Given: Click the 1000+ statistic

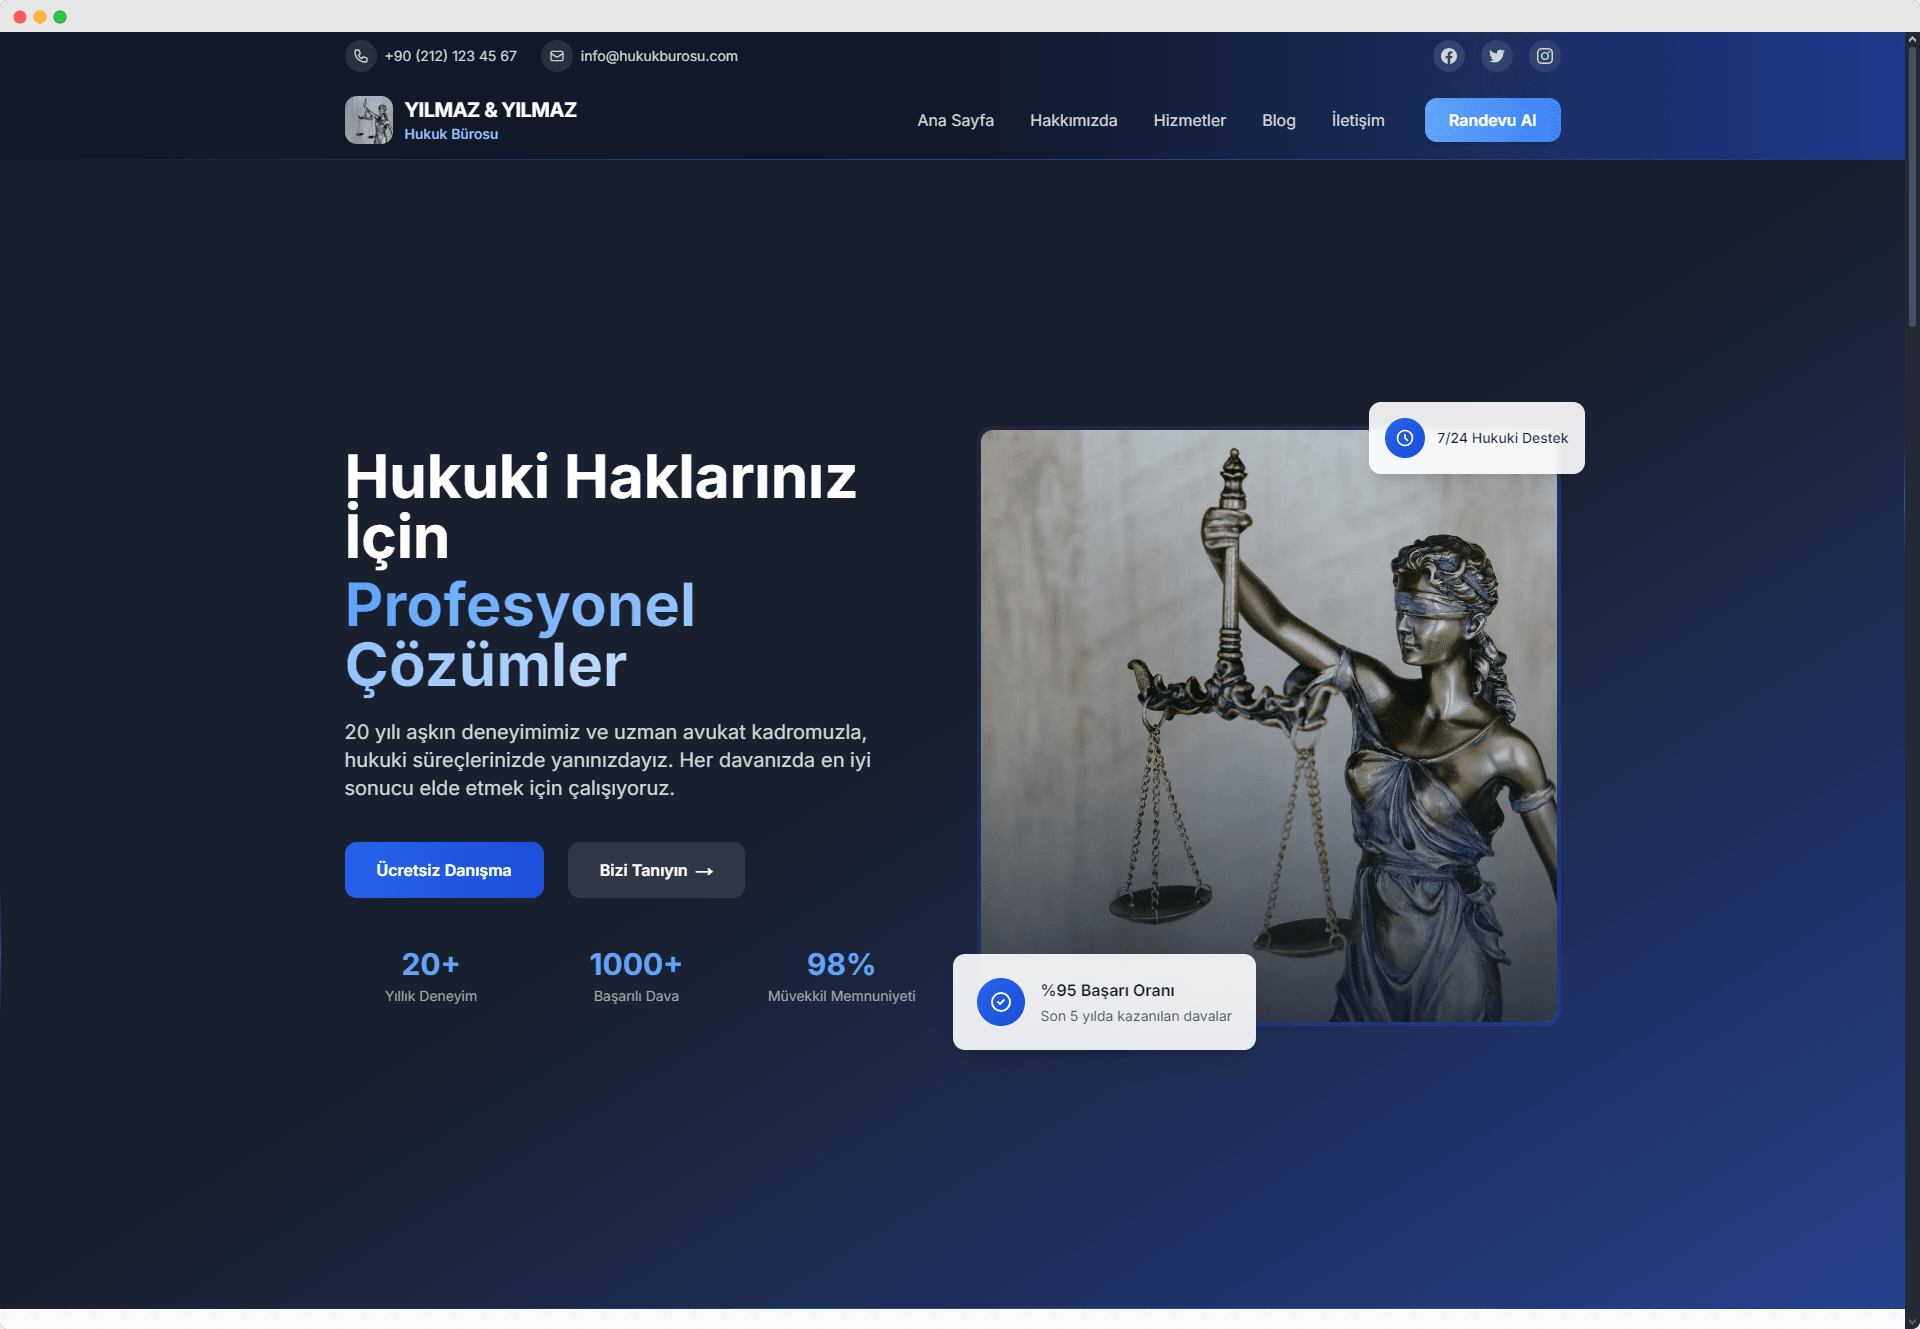Looking at the screenshot, I should point(636,964).
